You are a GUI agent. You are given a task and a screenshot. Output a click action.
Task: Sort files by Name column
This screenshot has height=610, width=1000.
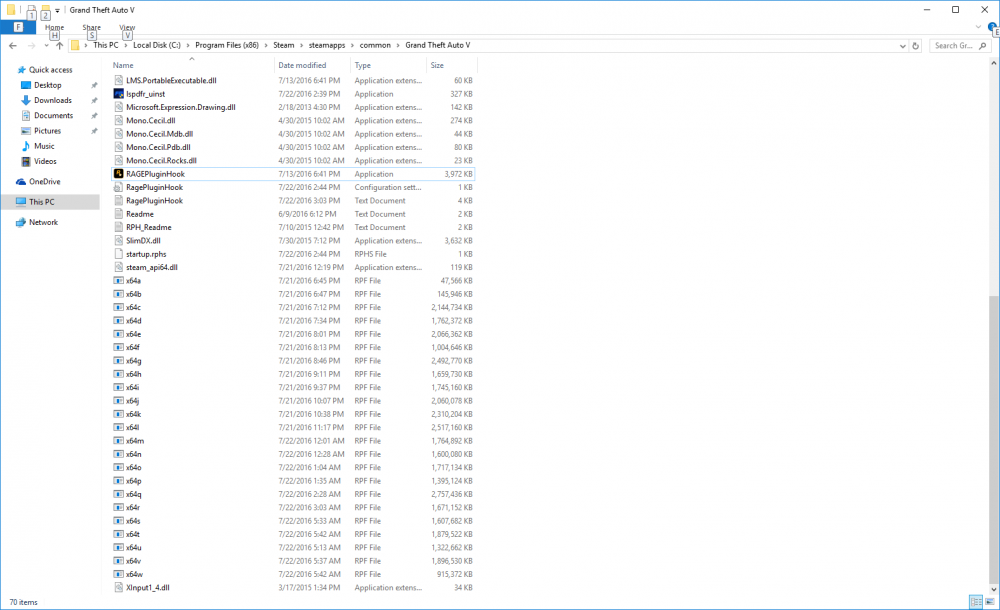123,65
